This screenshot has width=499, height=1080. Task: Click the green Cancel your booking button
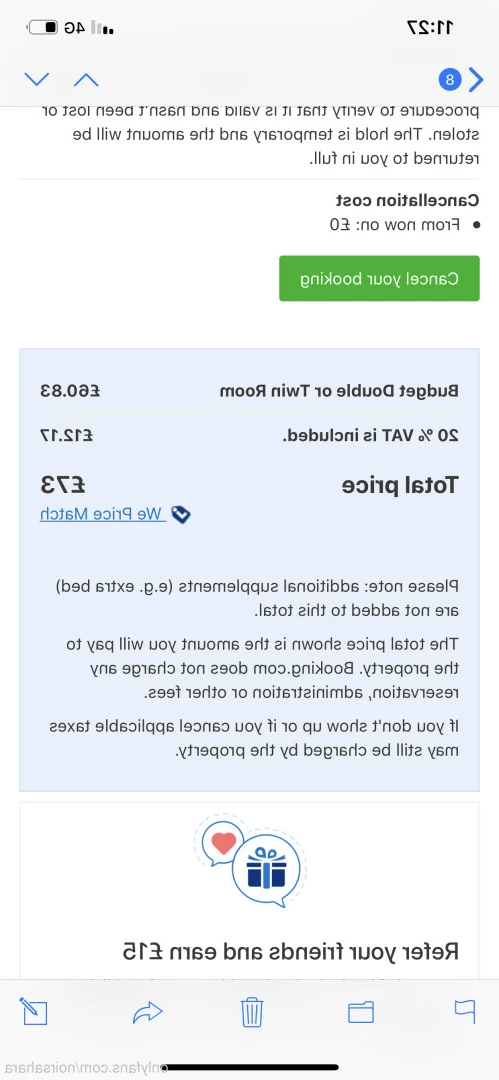(x=379, y=278)
